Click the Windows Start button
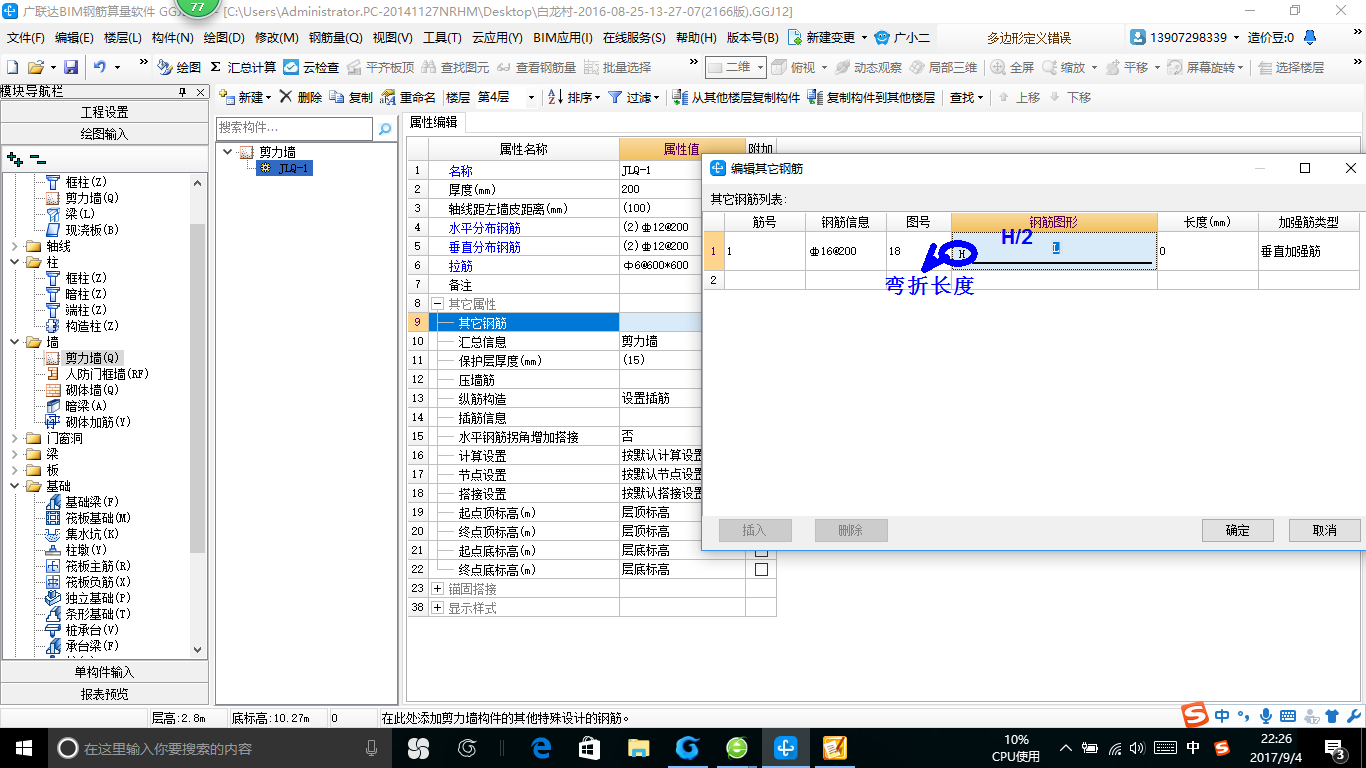Image resolution: width=1366 pixels, height=768 pixels. coord(22,747)
